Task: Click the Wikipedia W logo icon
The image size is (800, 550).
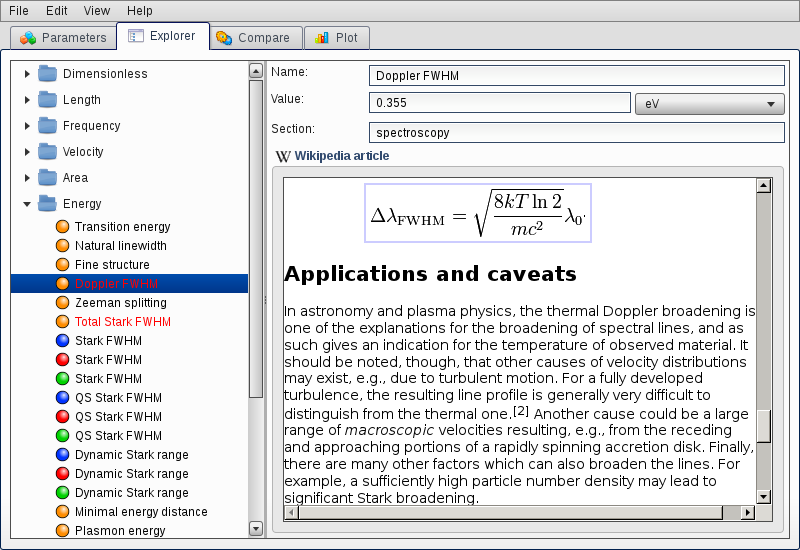Action: point(283,156)
